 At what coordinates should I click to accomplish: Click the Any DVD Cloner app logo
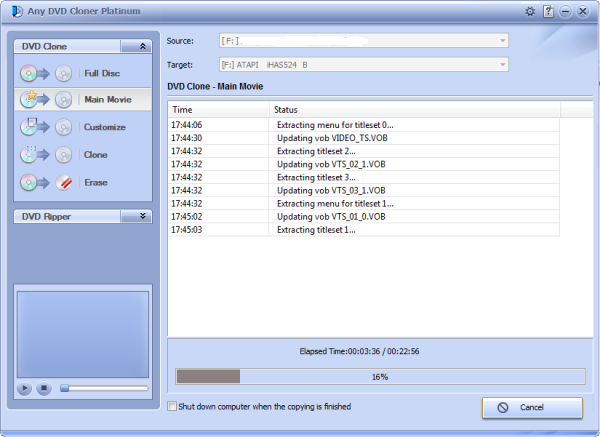point(17,11)
